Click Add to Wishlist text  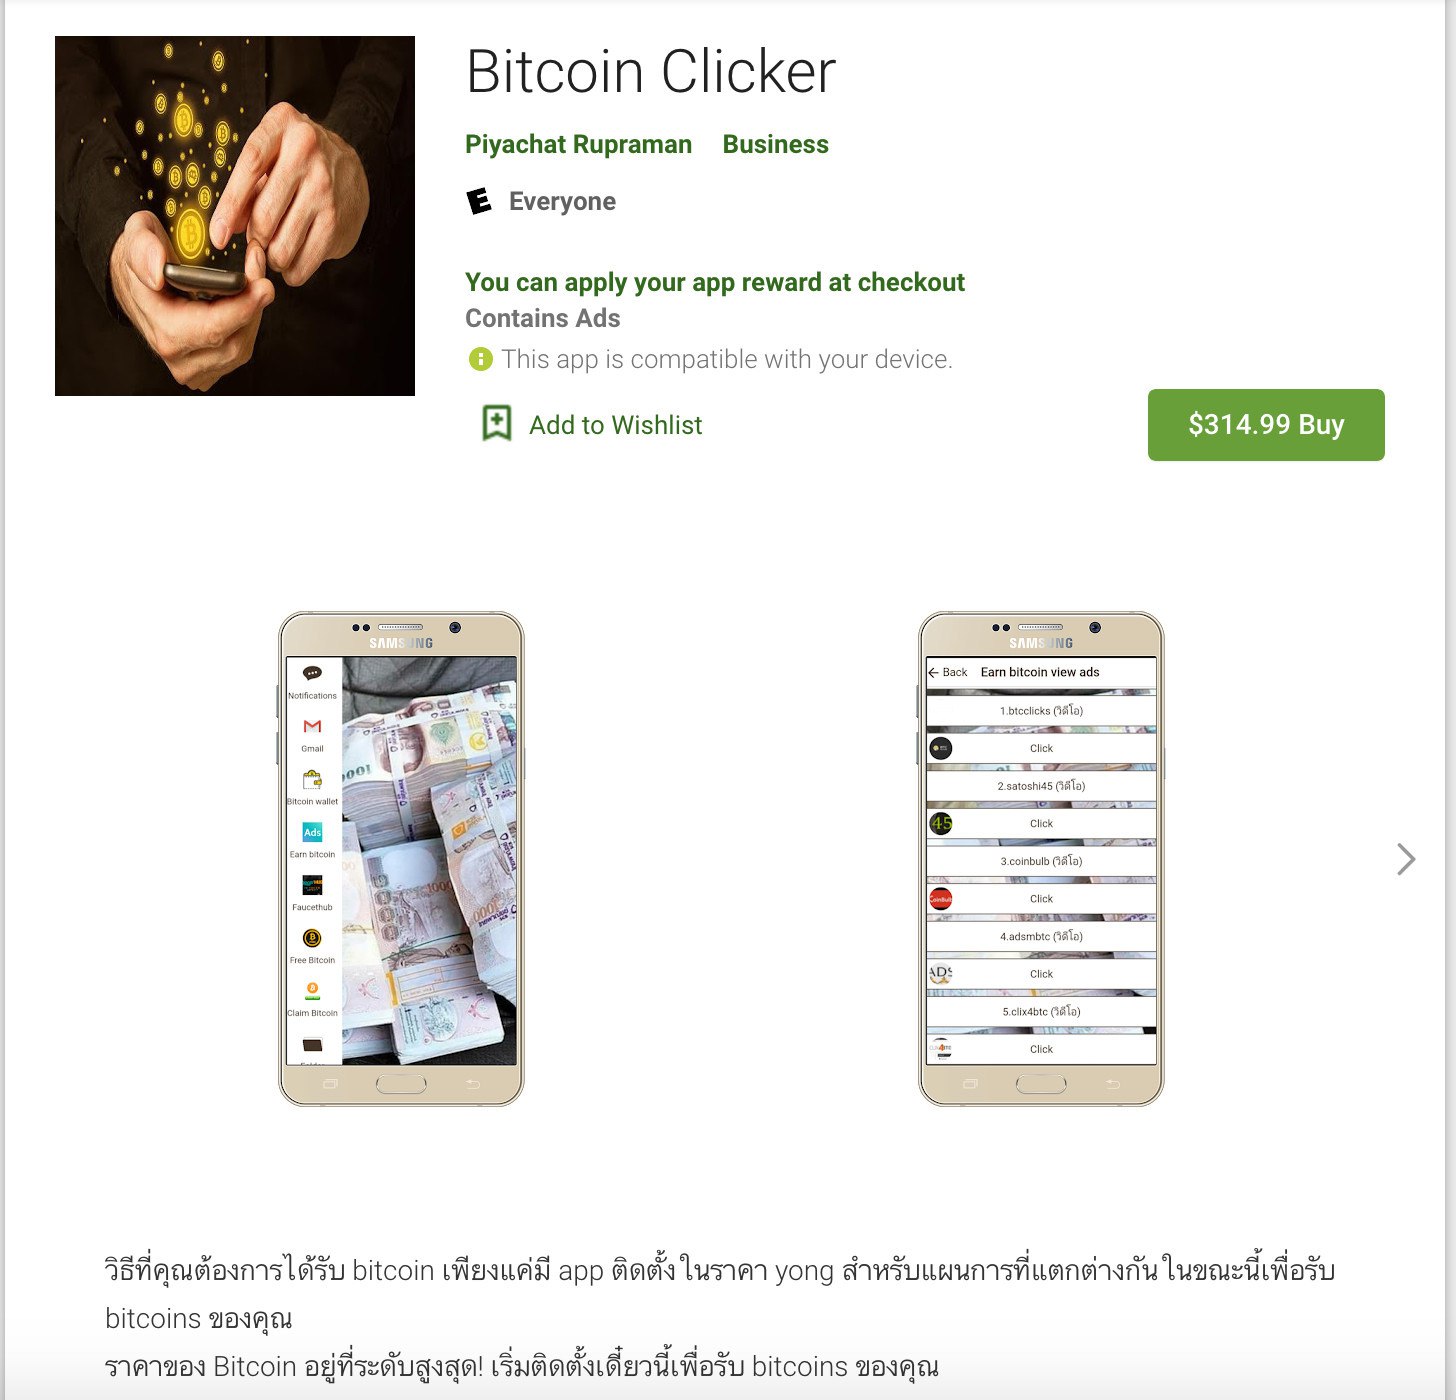pos(615,425)
